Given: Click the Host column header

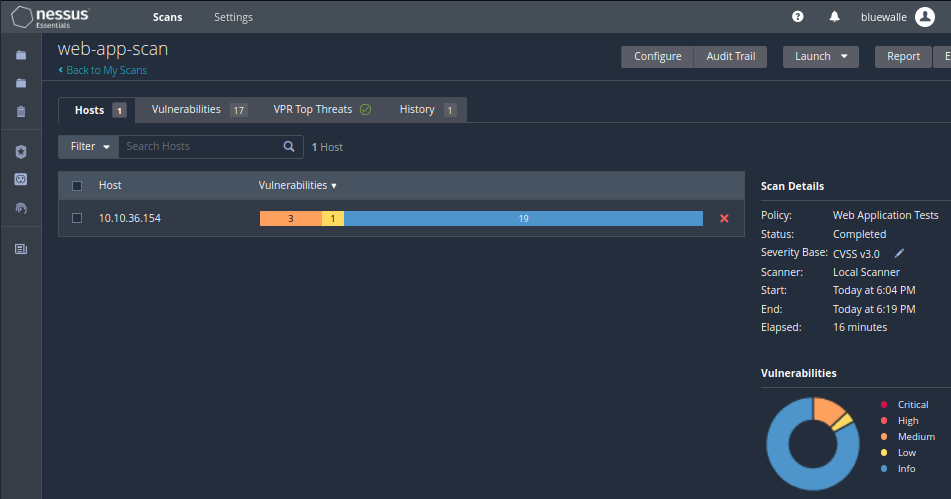Looking at the screenshot, I should click(x=110, y=185).
